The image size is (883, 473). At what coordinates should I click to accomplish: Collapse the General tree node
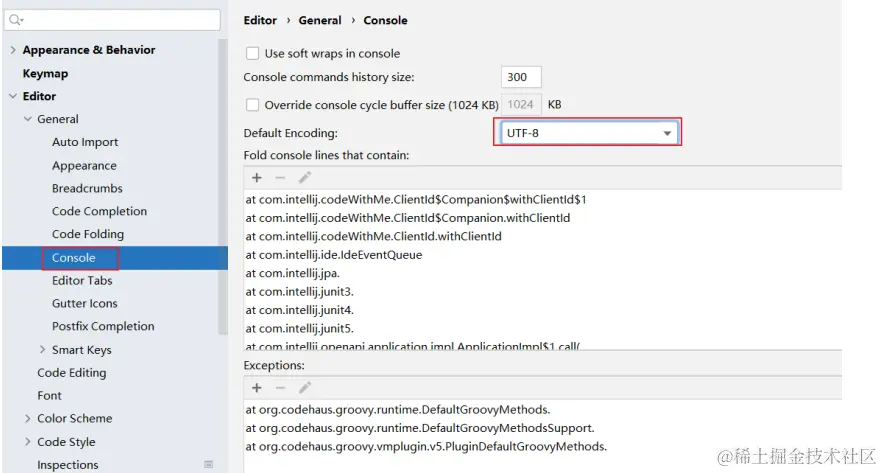pyautogui.click(x=28, y=119)
